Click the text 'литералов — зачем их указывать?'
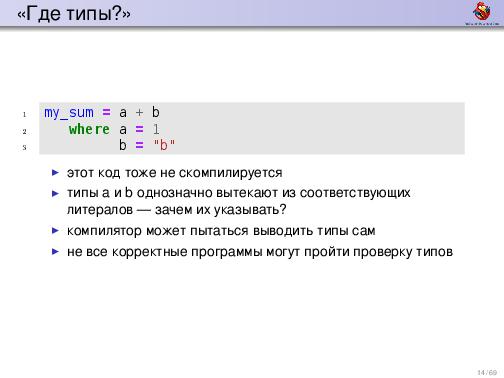504x378 pixels. click(x=177, y=210)
